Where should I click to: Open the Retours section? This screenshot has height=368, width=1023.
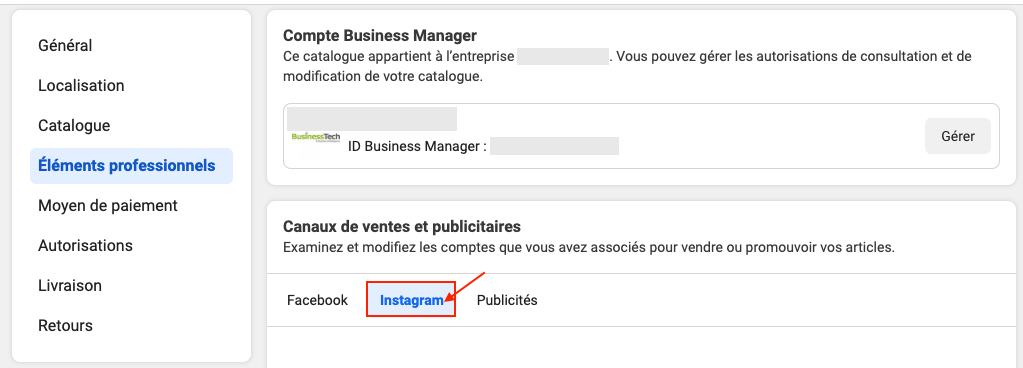pyautogui.click(x=65, y=325)
